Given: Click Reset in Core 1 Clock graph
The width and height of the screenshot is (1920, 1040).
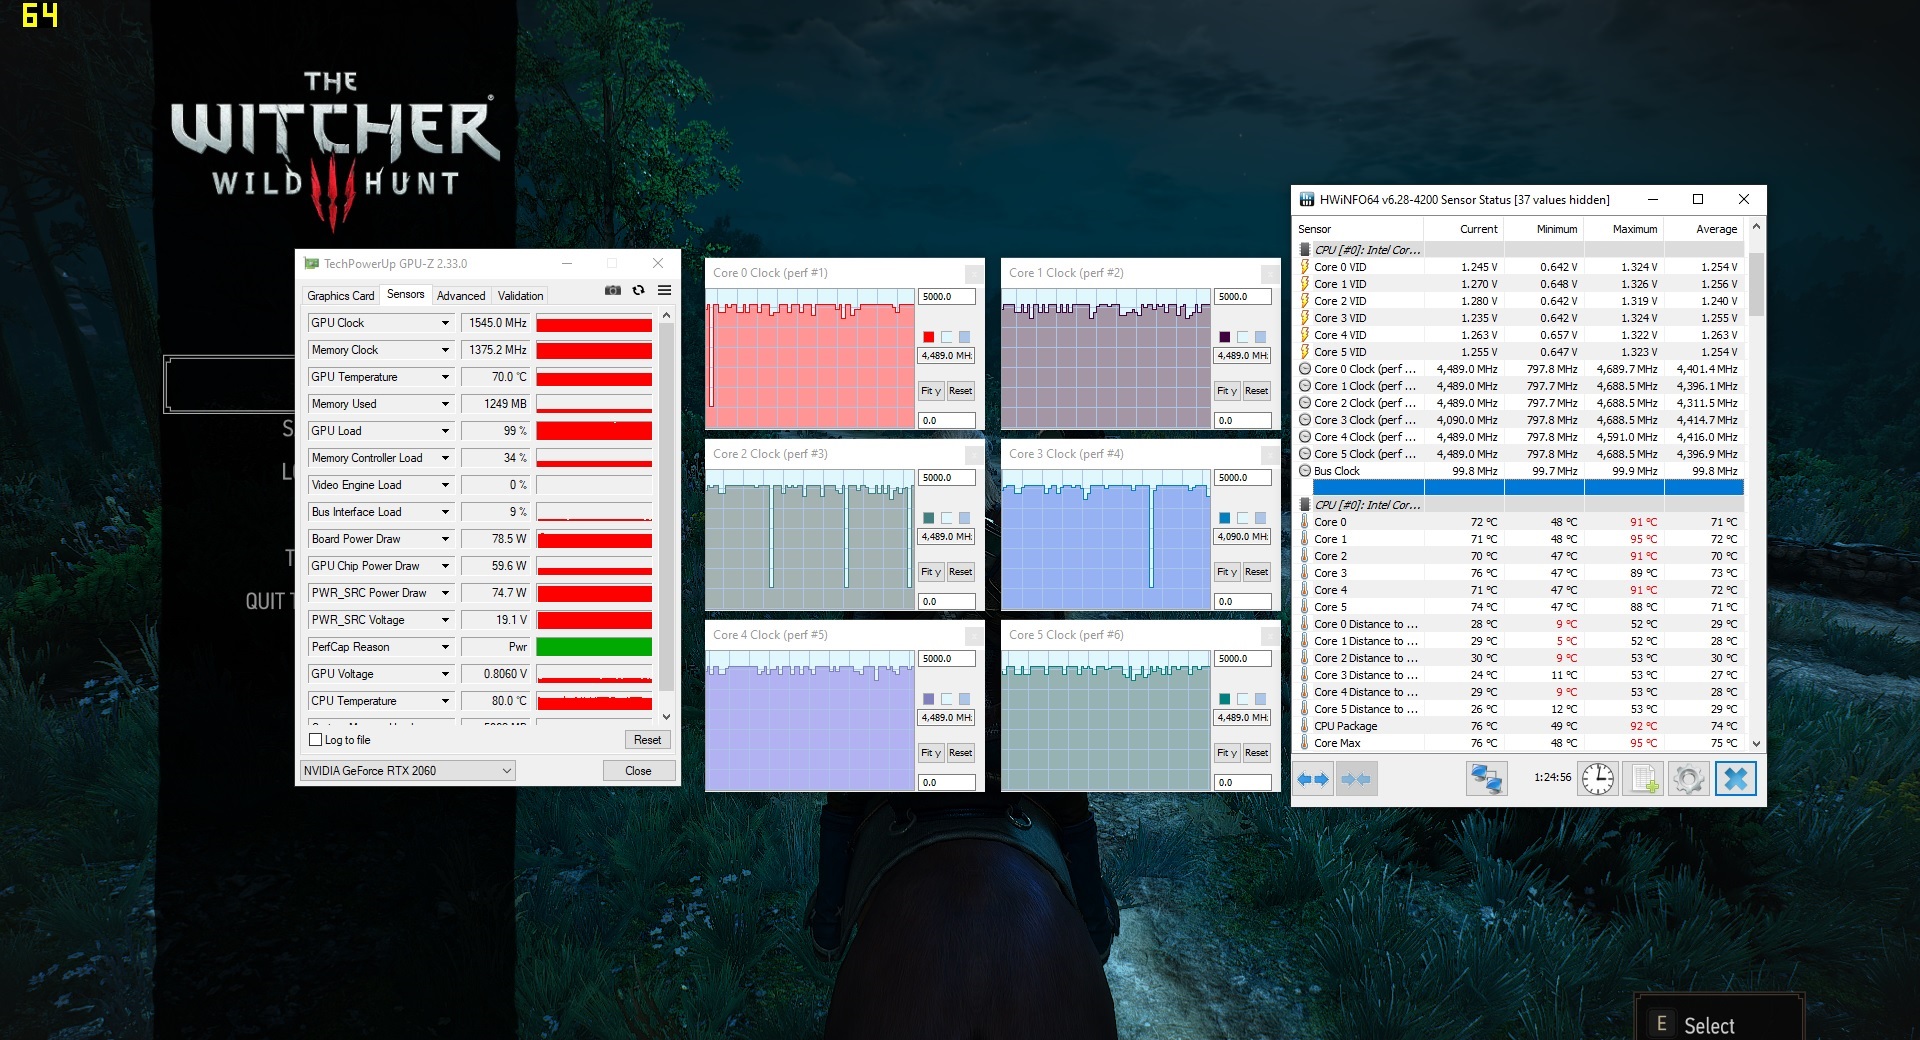Looking at the screenshot, I should pyautogui.click(x=1257, y=391).
